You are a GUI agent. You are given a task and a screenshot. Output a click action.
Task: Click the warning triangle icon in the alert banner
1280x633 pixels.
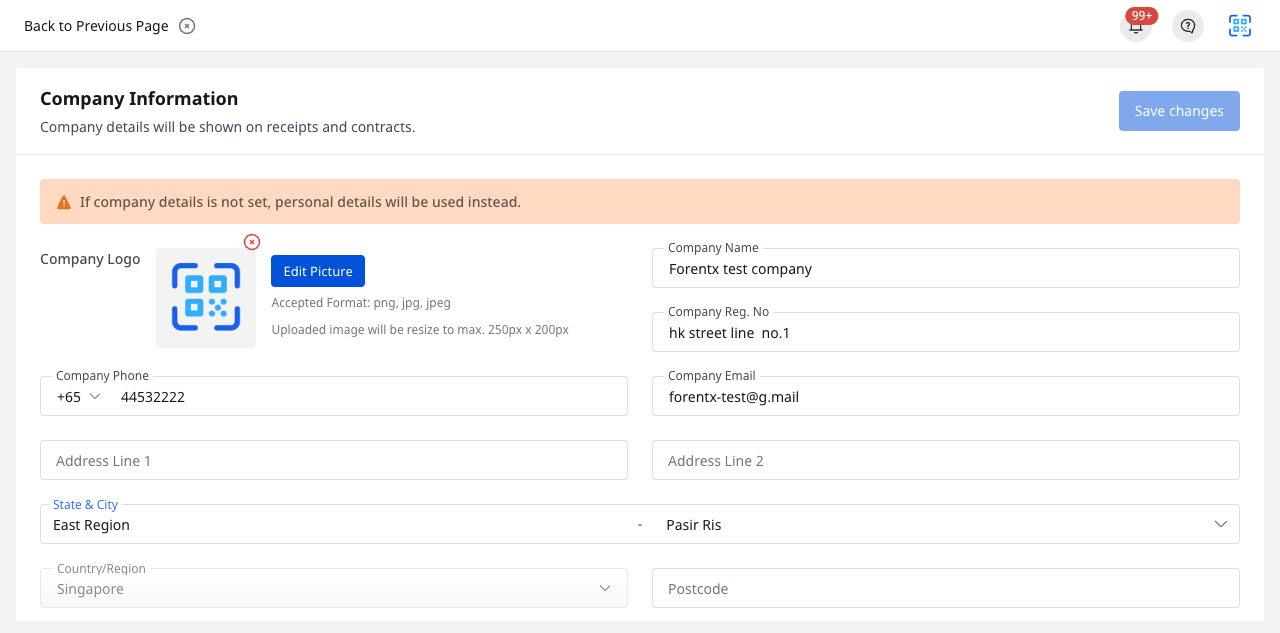(64, 202)
